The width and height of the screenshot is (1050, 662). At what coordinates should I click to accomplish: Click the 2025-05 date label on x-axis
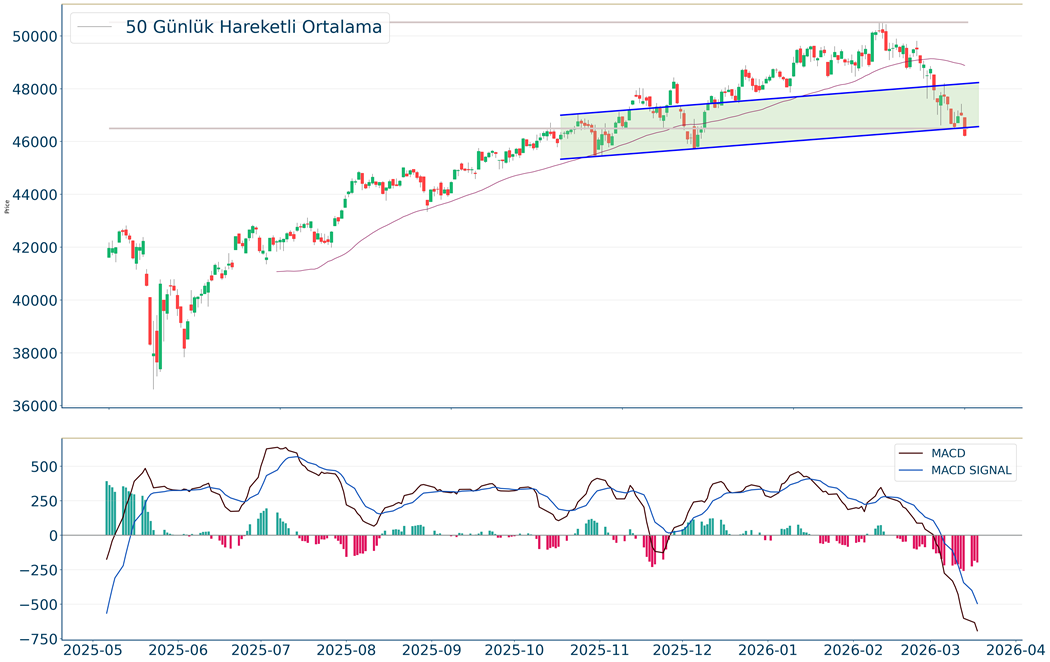[92, 650]
